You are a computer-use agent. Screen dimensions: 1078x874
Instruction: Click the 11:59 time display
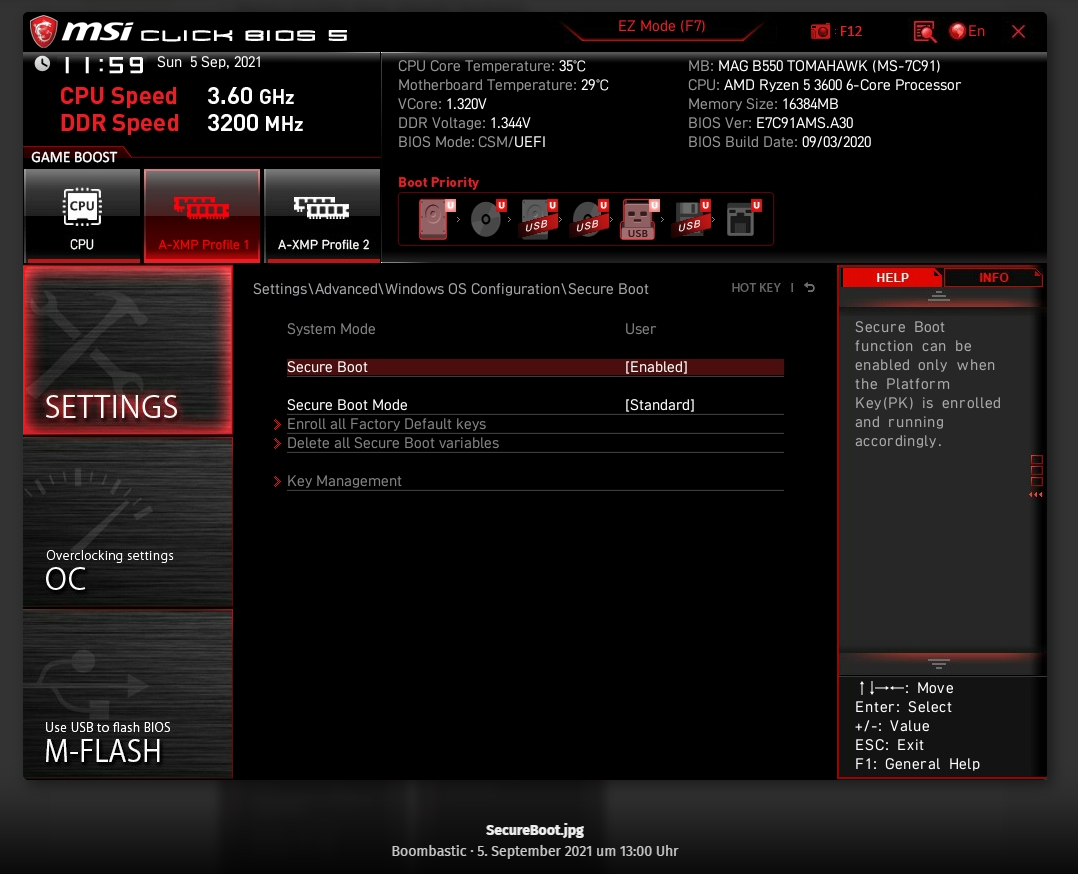104,65
